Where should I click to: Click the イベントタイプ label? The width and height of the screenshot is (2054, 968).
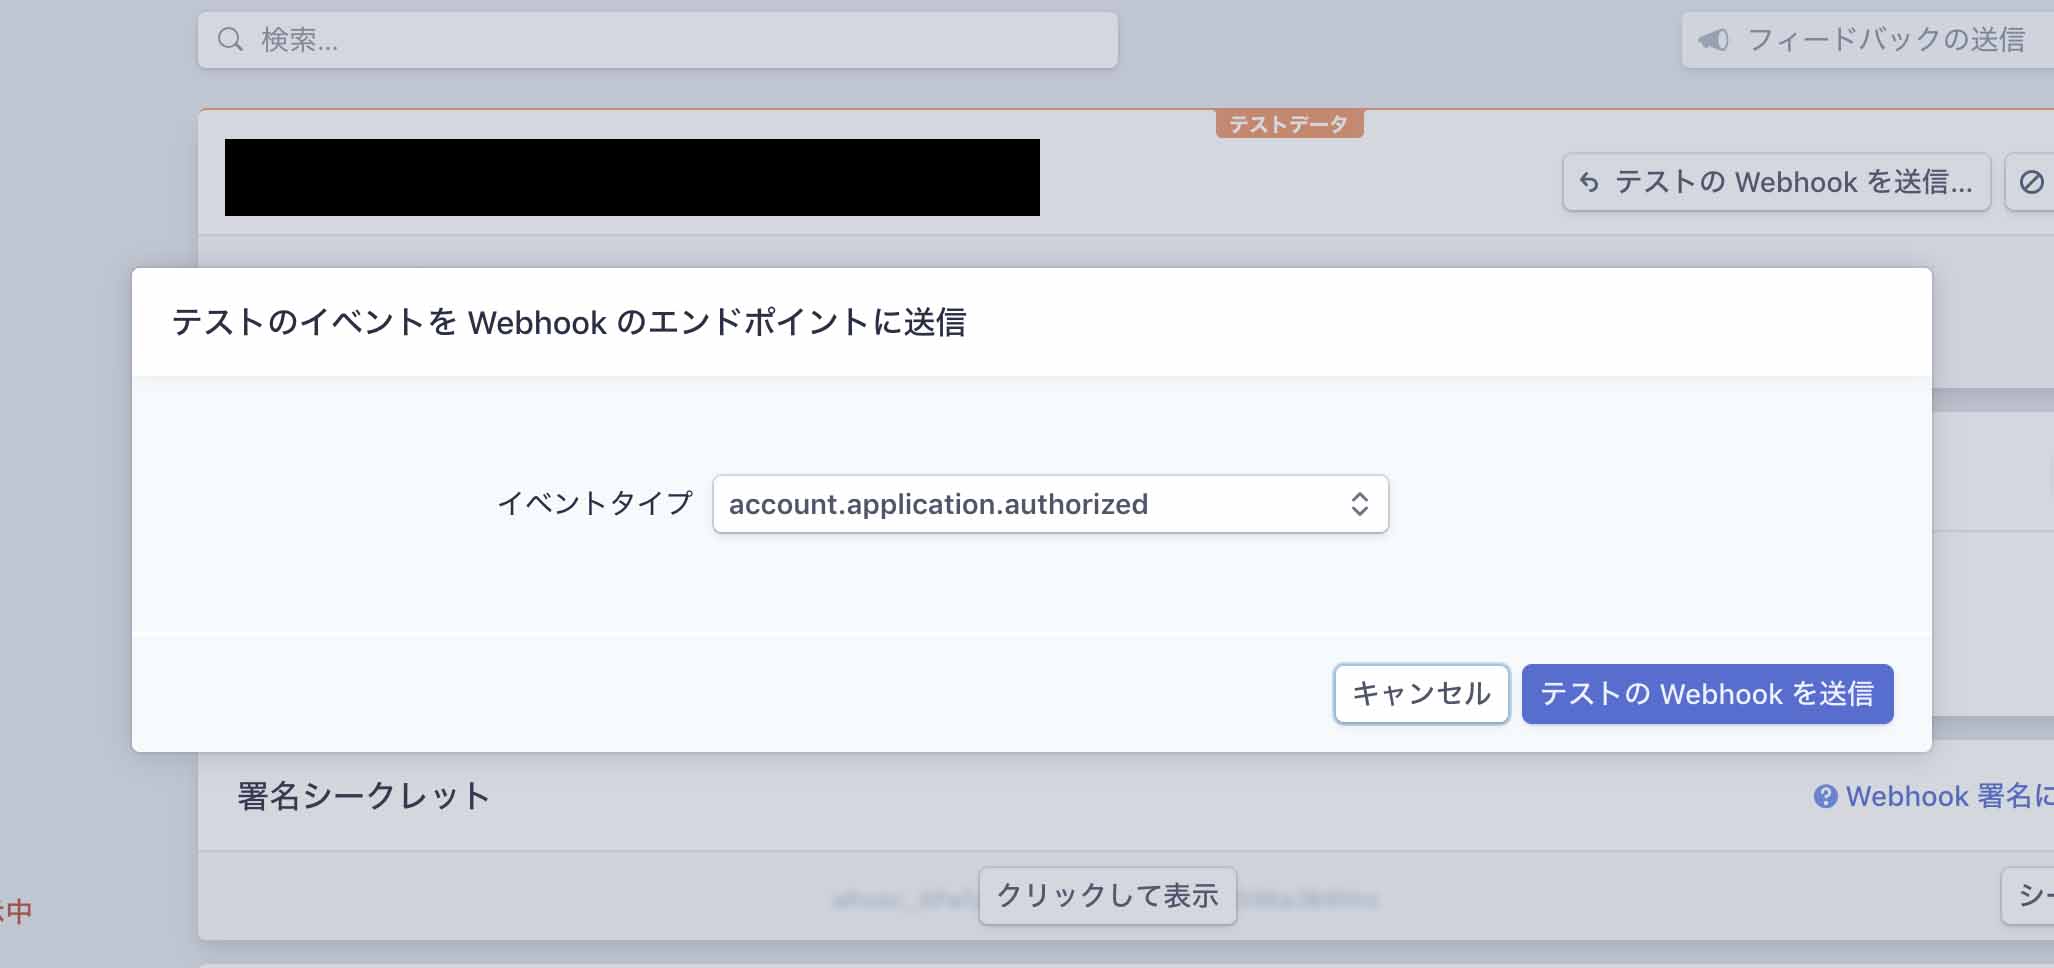coord(595,503)
